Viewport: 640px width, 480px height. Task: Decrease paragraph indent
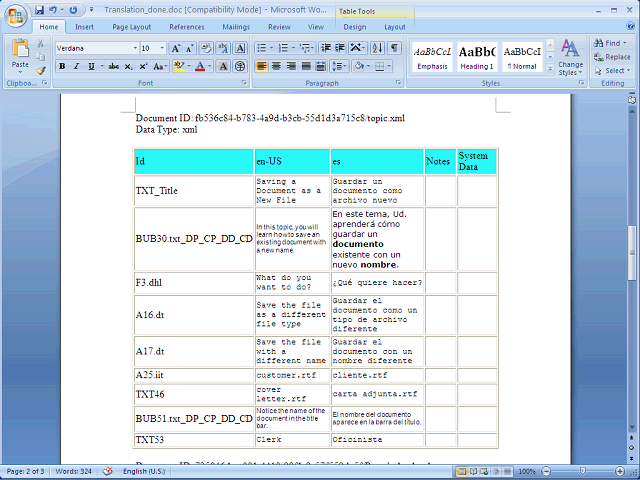(x=325, y=48)
